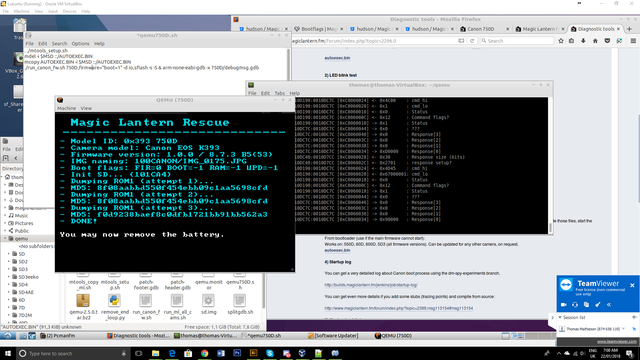The width and height of the screenshot is (640, 360).
Task: Switch to Magic Lantern Firefox tab
Action: tap(540, 29)
